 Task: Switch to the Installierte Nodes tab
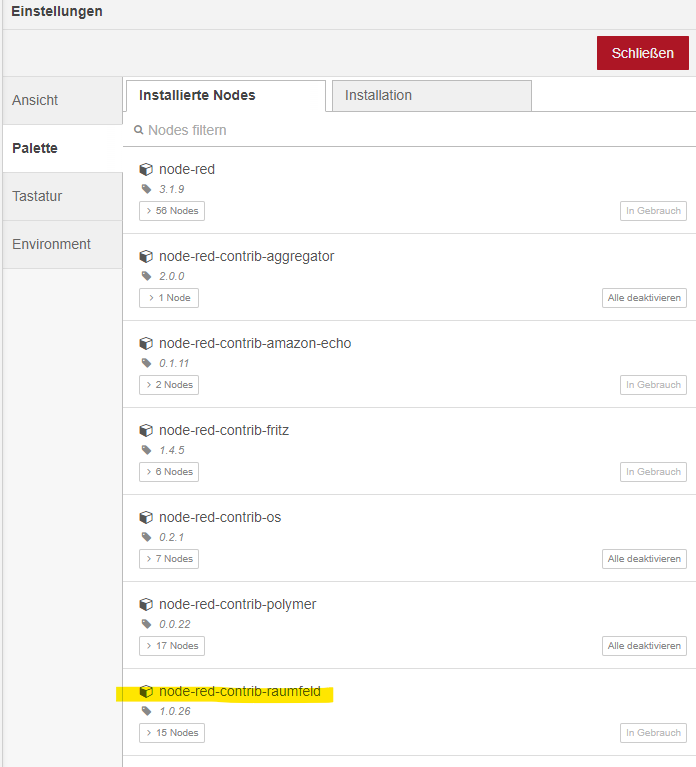tap(226, 96)
